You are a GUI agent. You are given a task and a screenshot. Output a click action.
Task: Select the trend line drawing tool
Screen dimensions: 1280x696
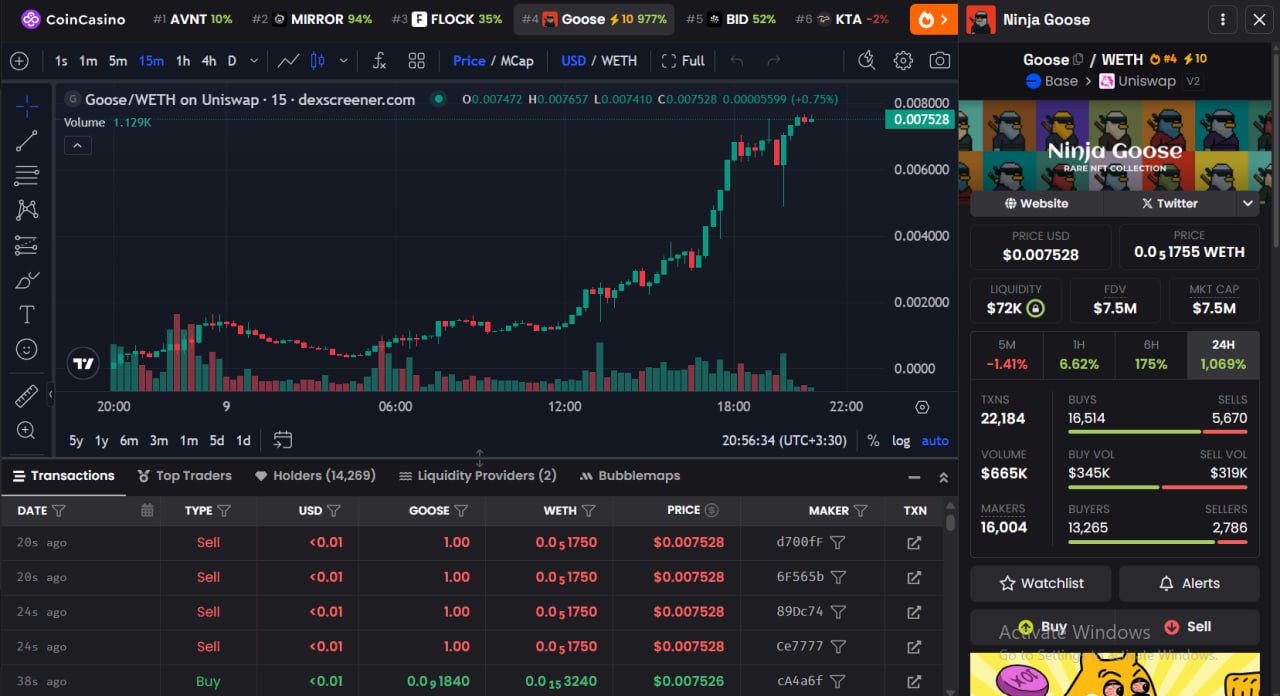(x=27, y=140)
